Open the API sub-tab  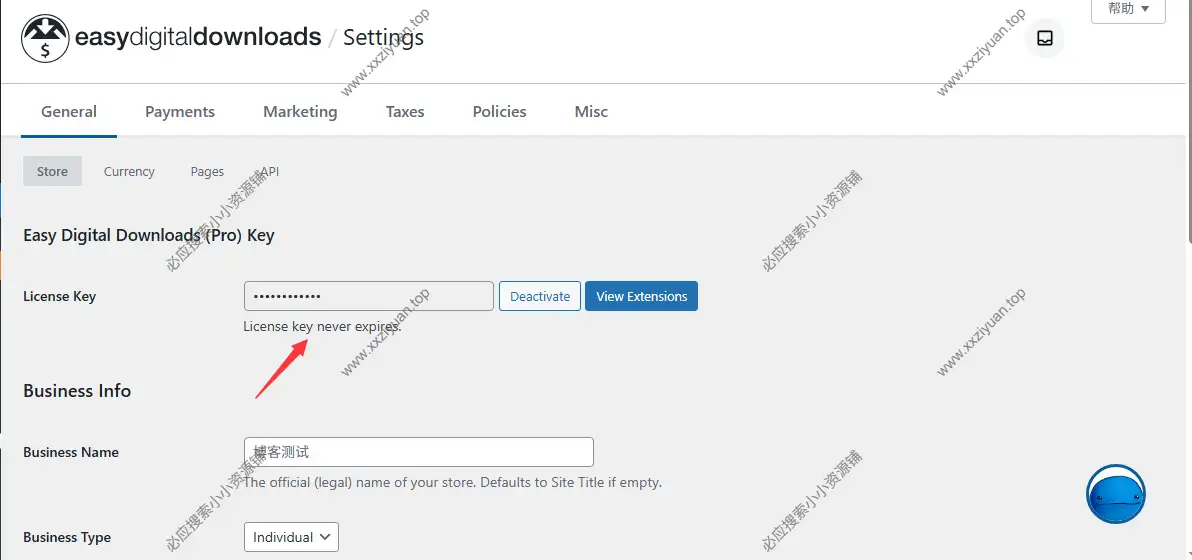point(268,171)
